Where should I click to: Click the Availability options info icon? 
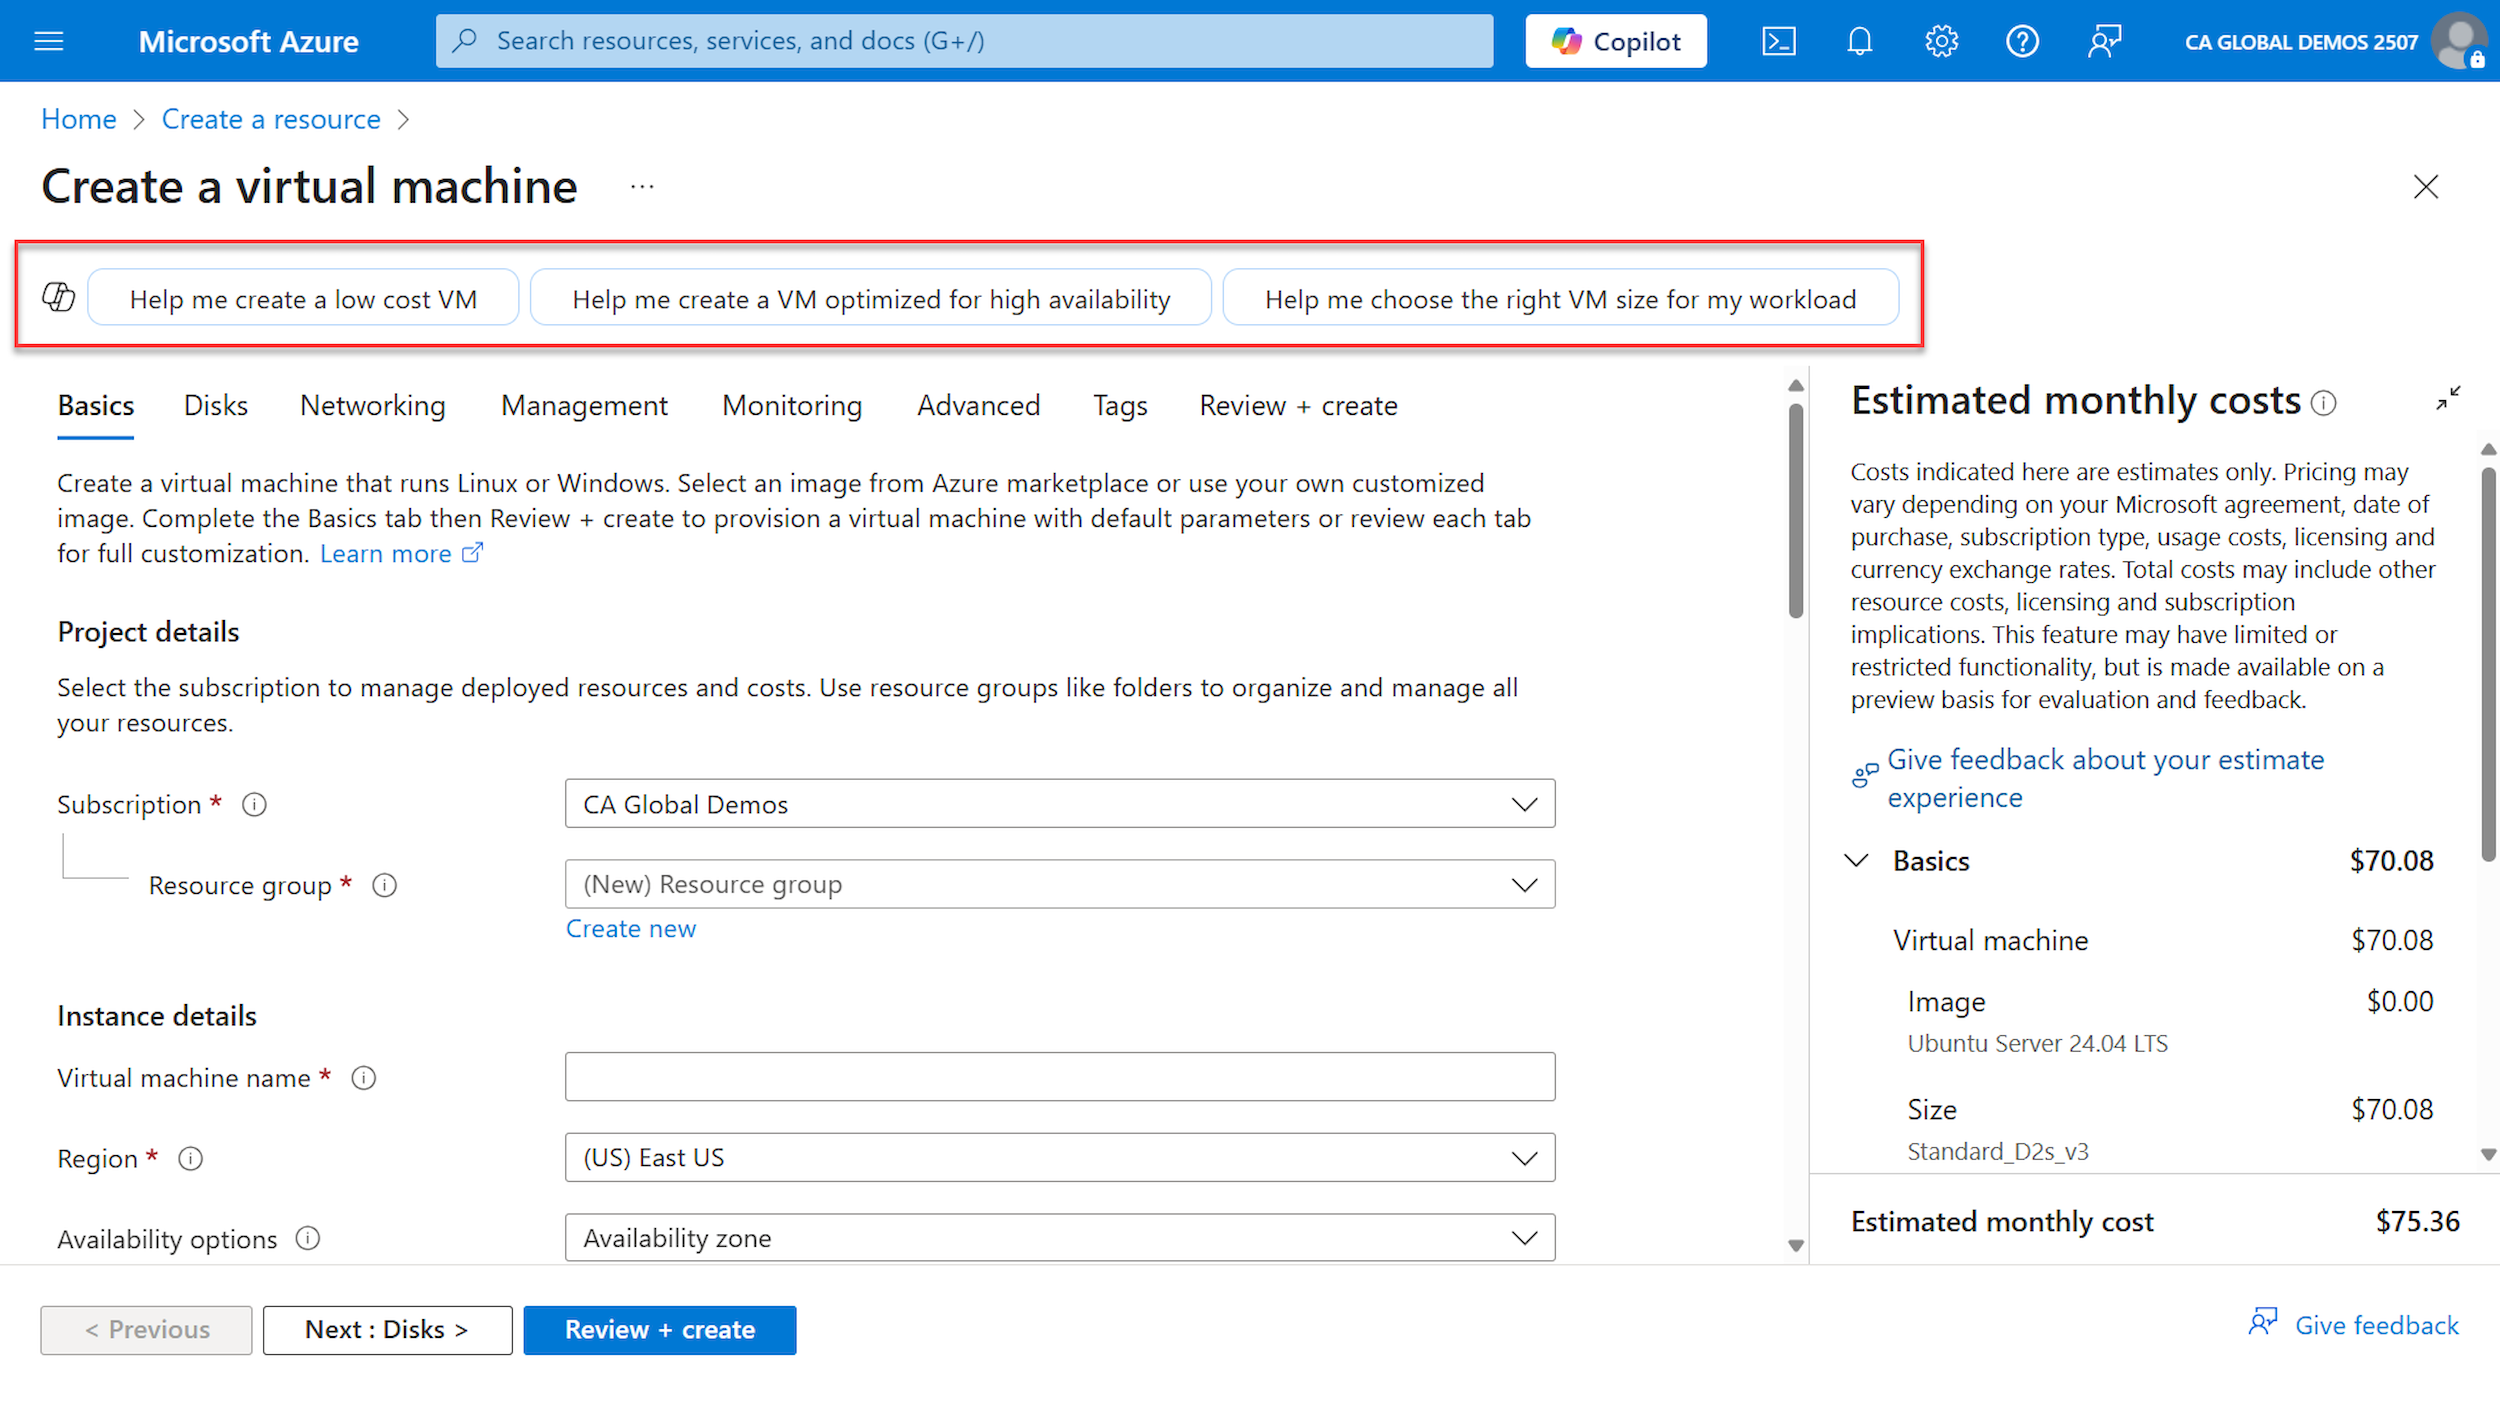(x=308, y=1239)
